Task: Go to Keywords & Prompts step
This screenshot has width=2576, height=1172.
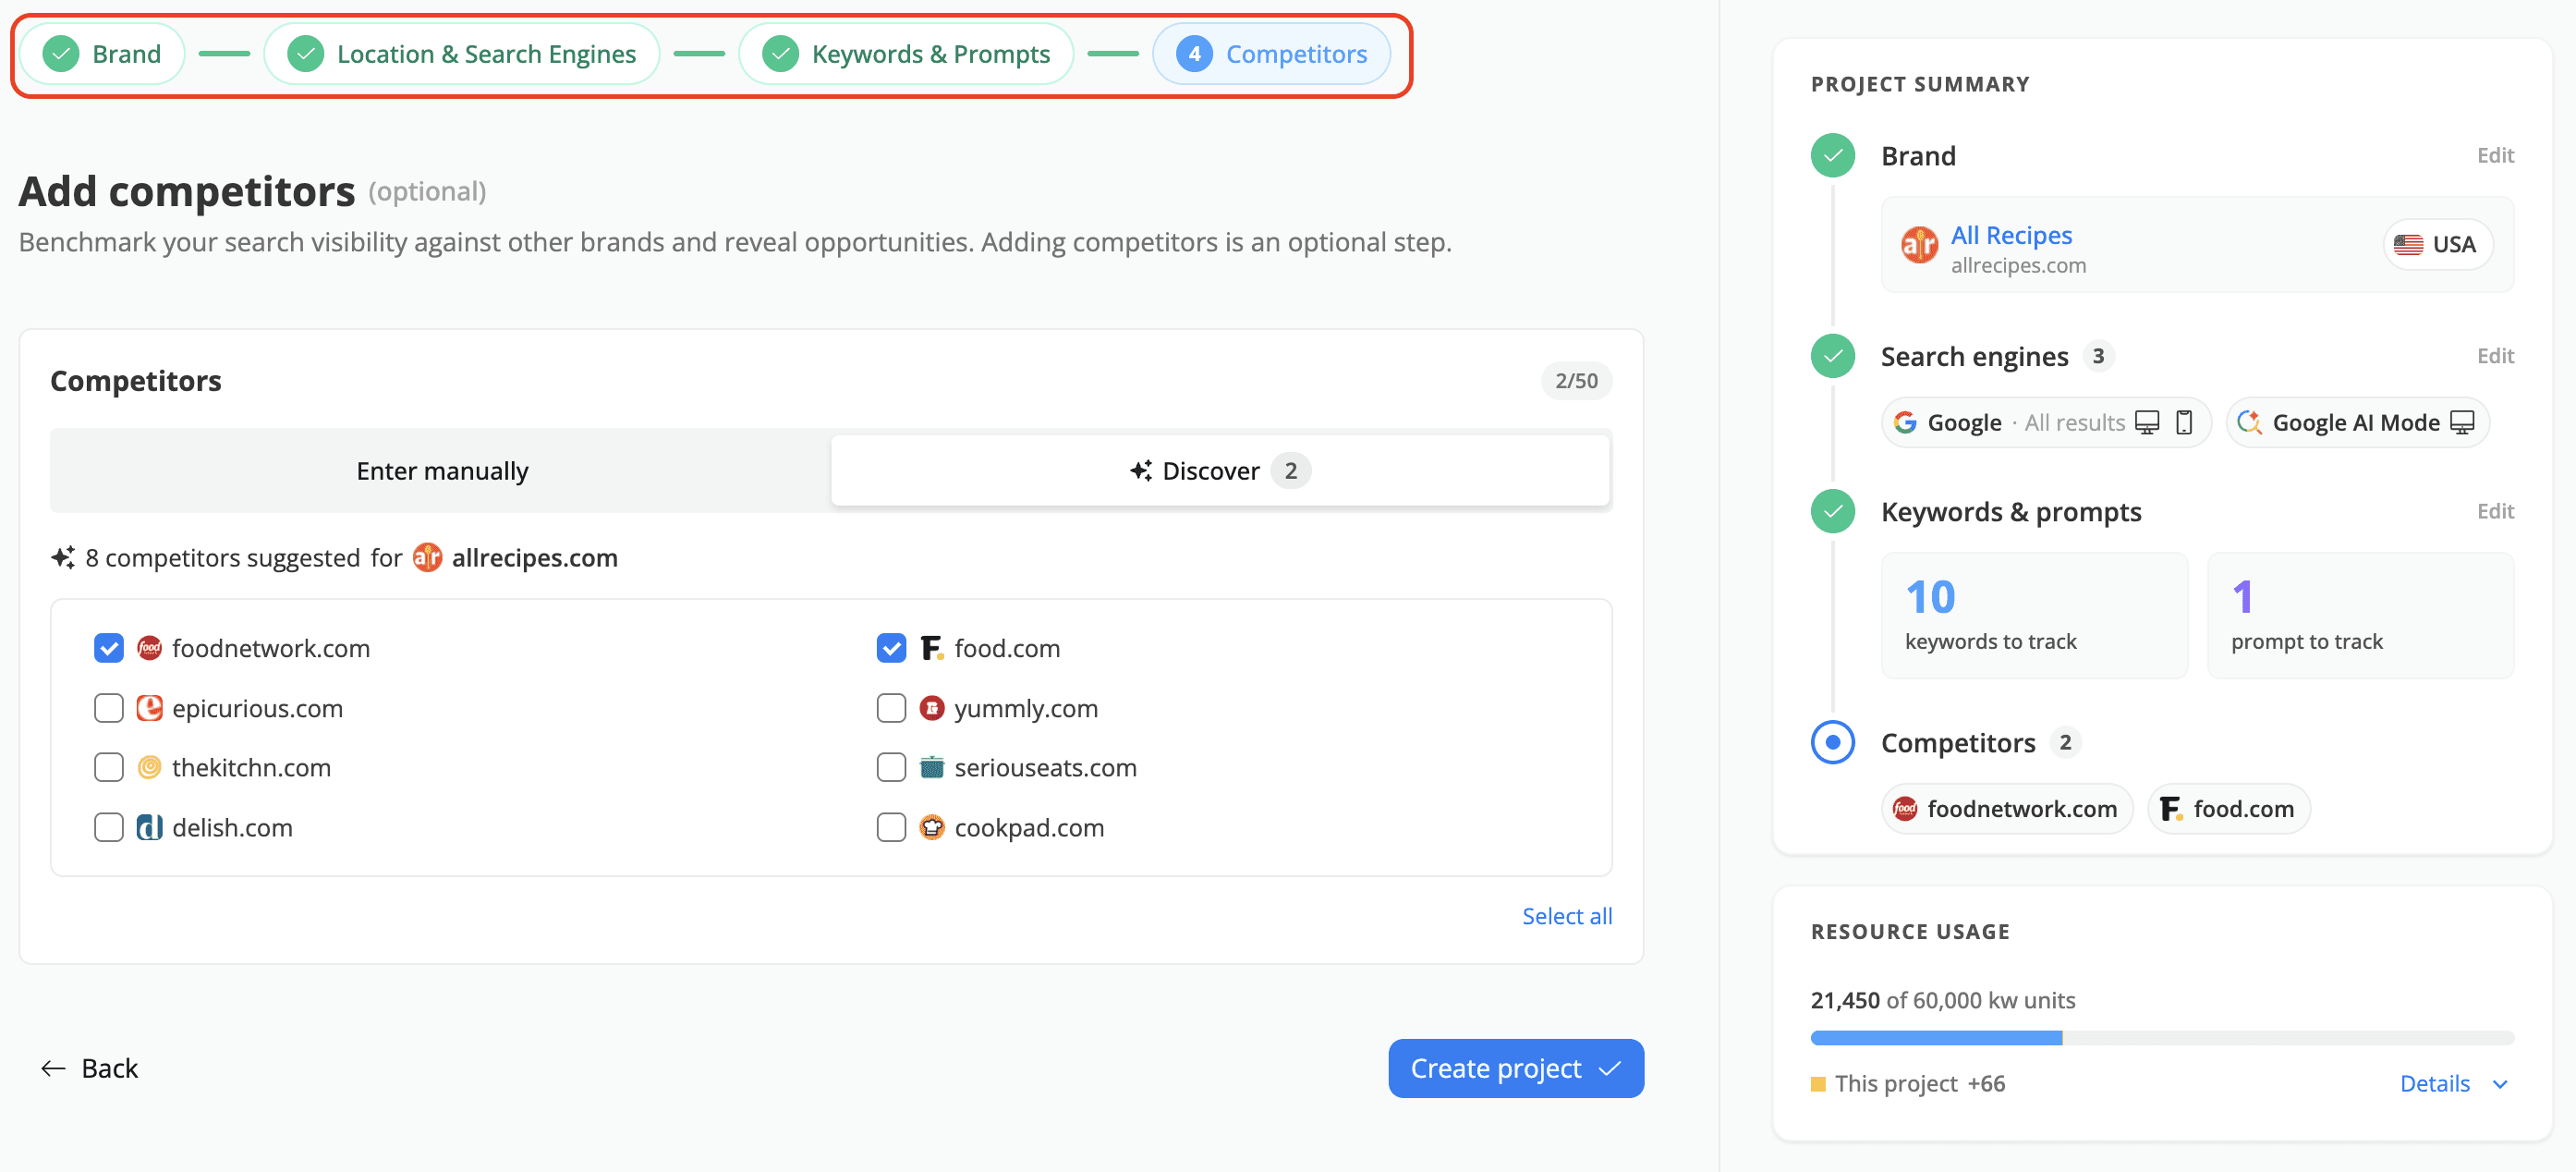Action: 906,54
